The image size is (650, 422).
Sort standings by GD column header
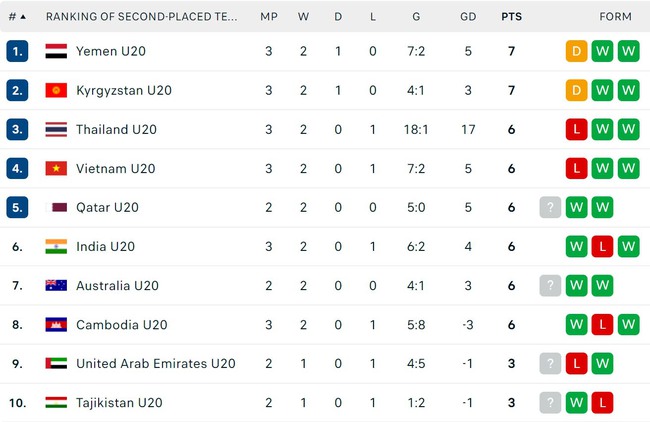tap(468, 17)
